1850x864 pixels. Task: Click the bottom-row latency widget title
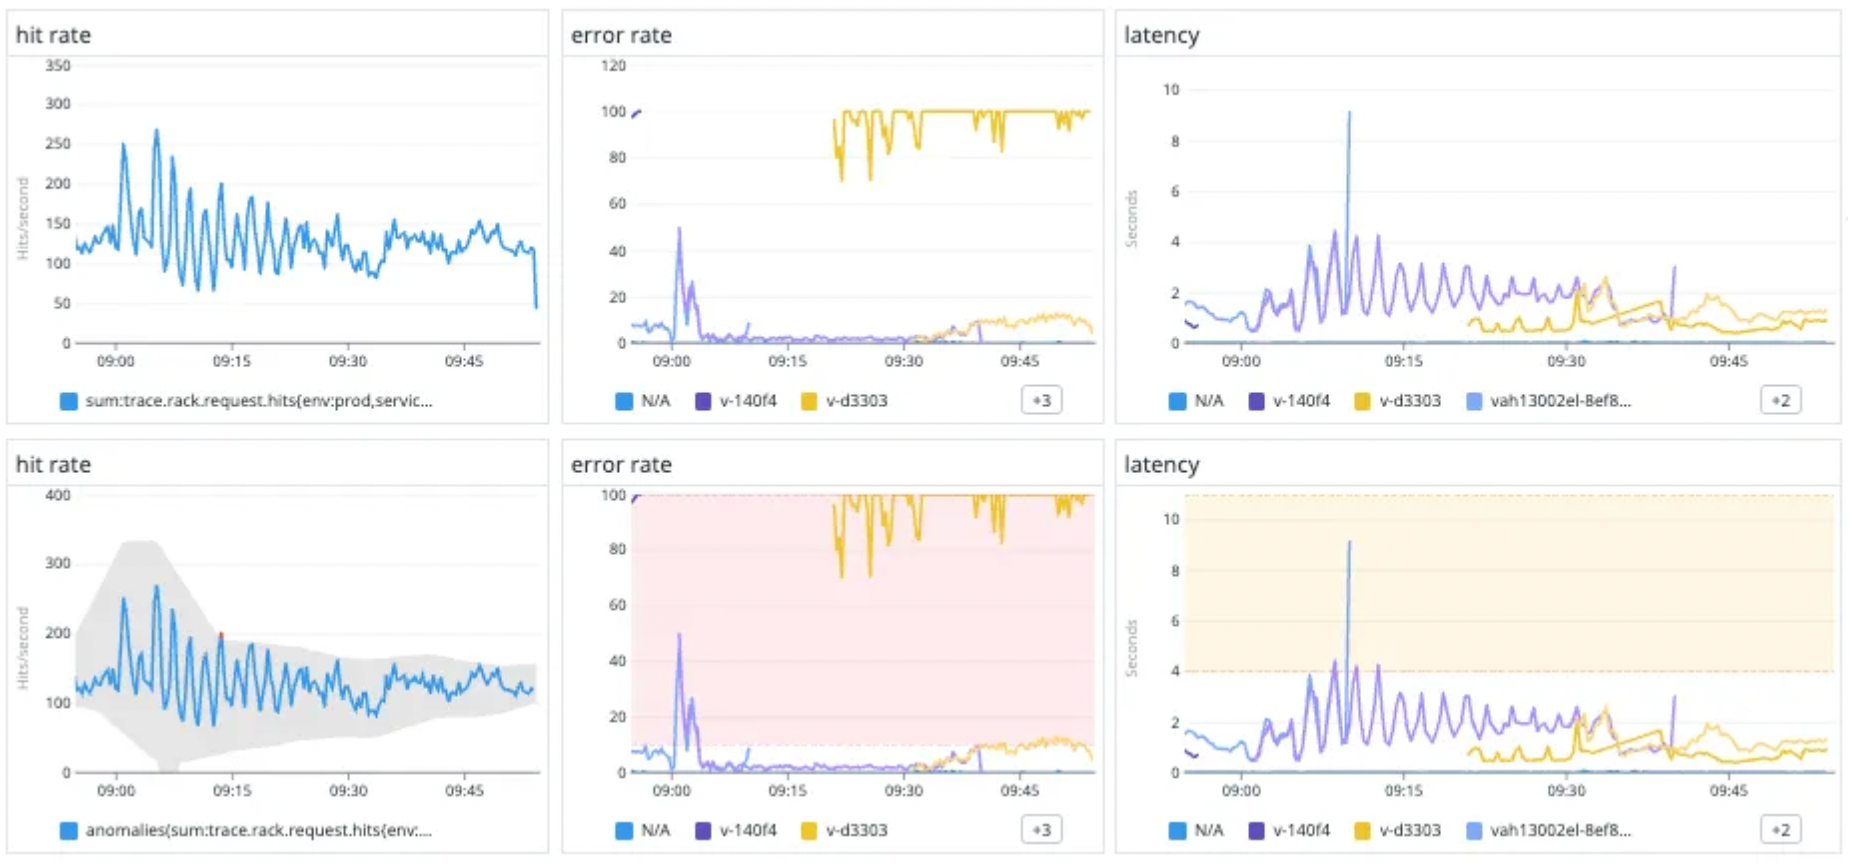1161,464
